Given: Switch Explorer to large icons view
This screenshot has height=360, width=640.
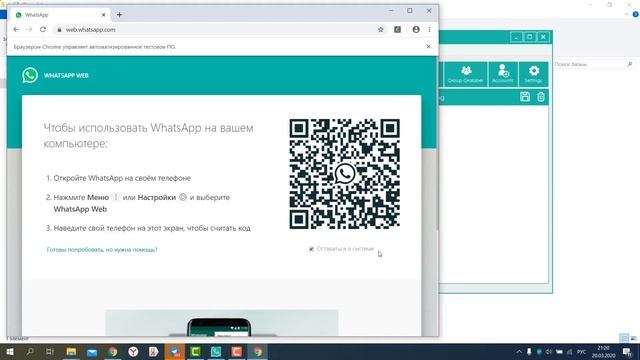Looking at the screenshot, I should click(x=633, y=338).
